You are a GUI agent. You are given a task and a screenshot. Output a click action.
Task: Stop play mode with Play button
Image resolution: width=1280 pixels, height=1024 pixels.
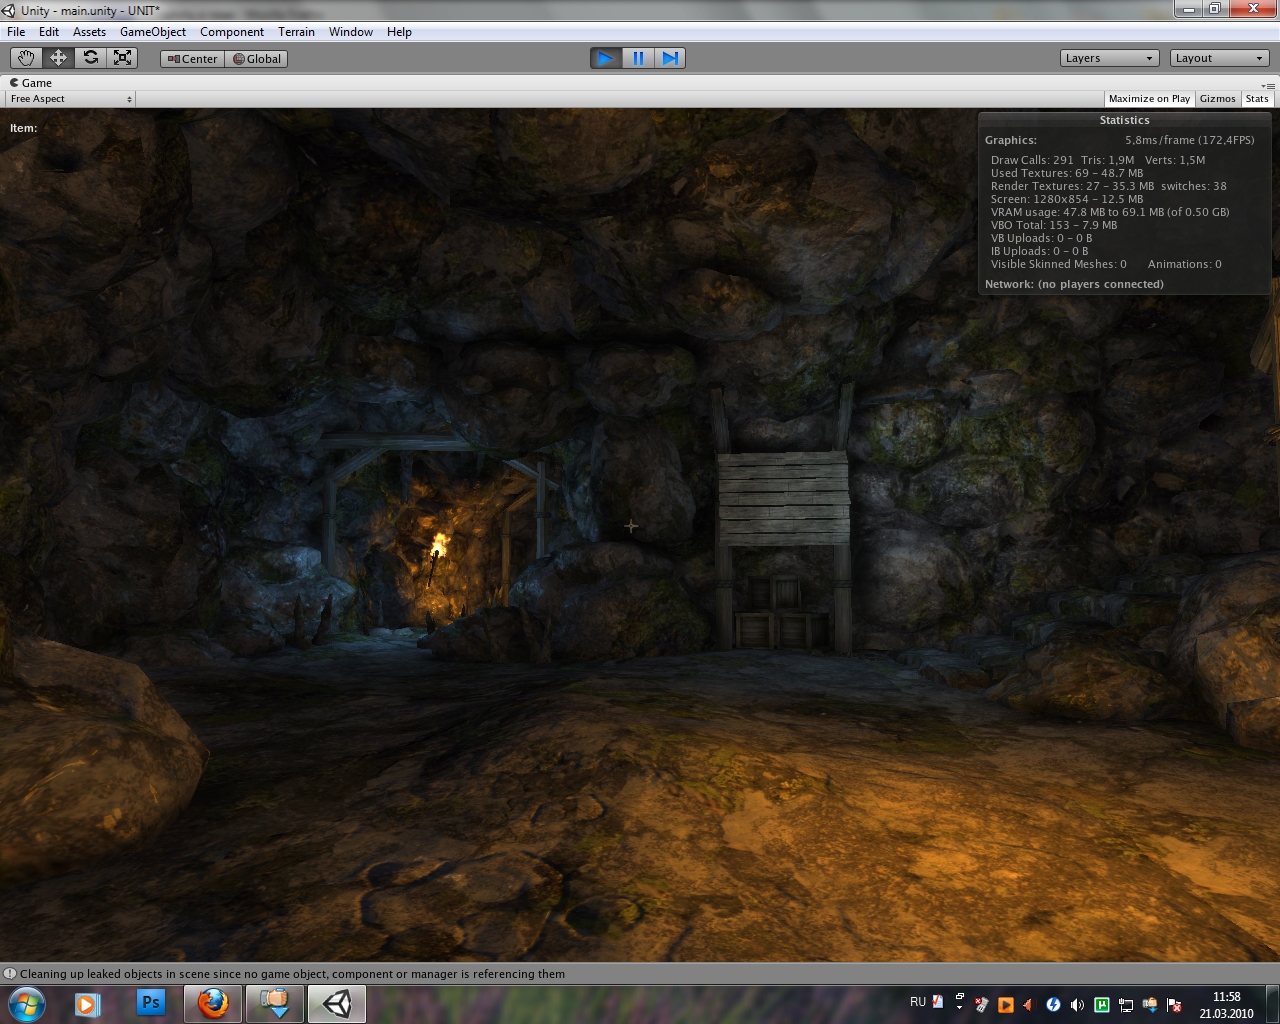[605, 58]
